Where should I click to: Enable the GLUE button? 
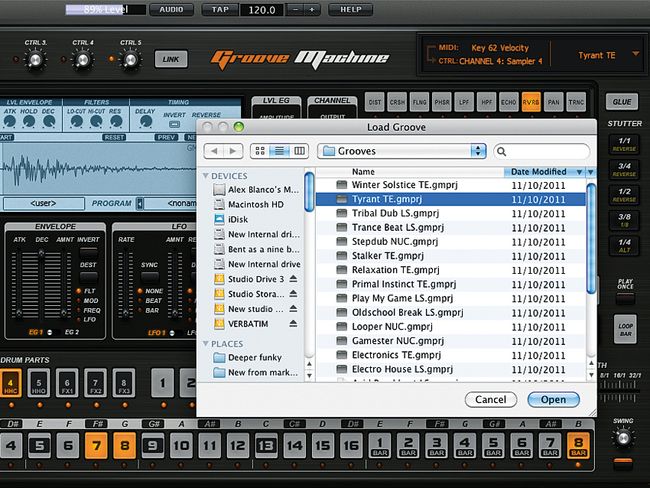(x=621, y=102)
